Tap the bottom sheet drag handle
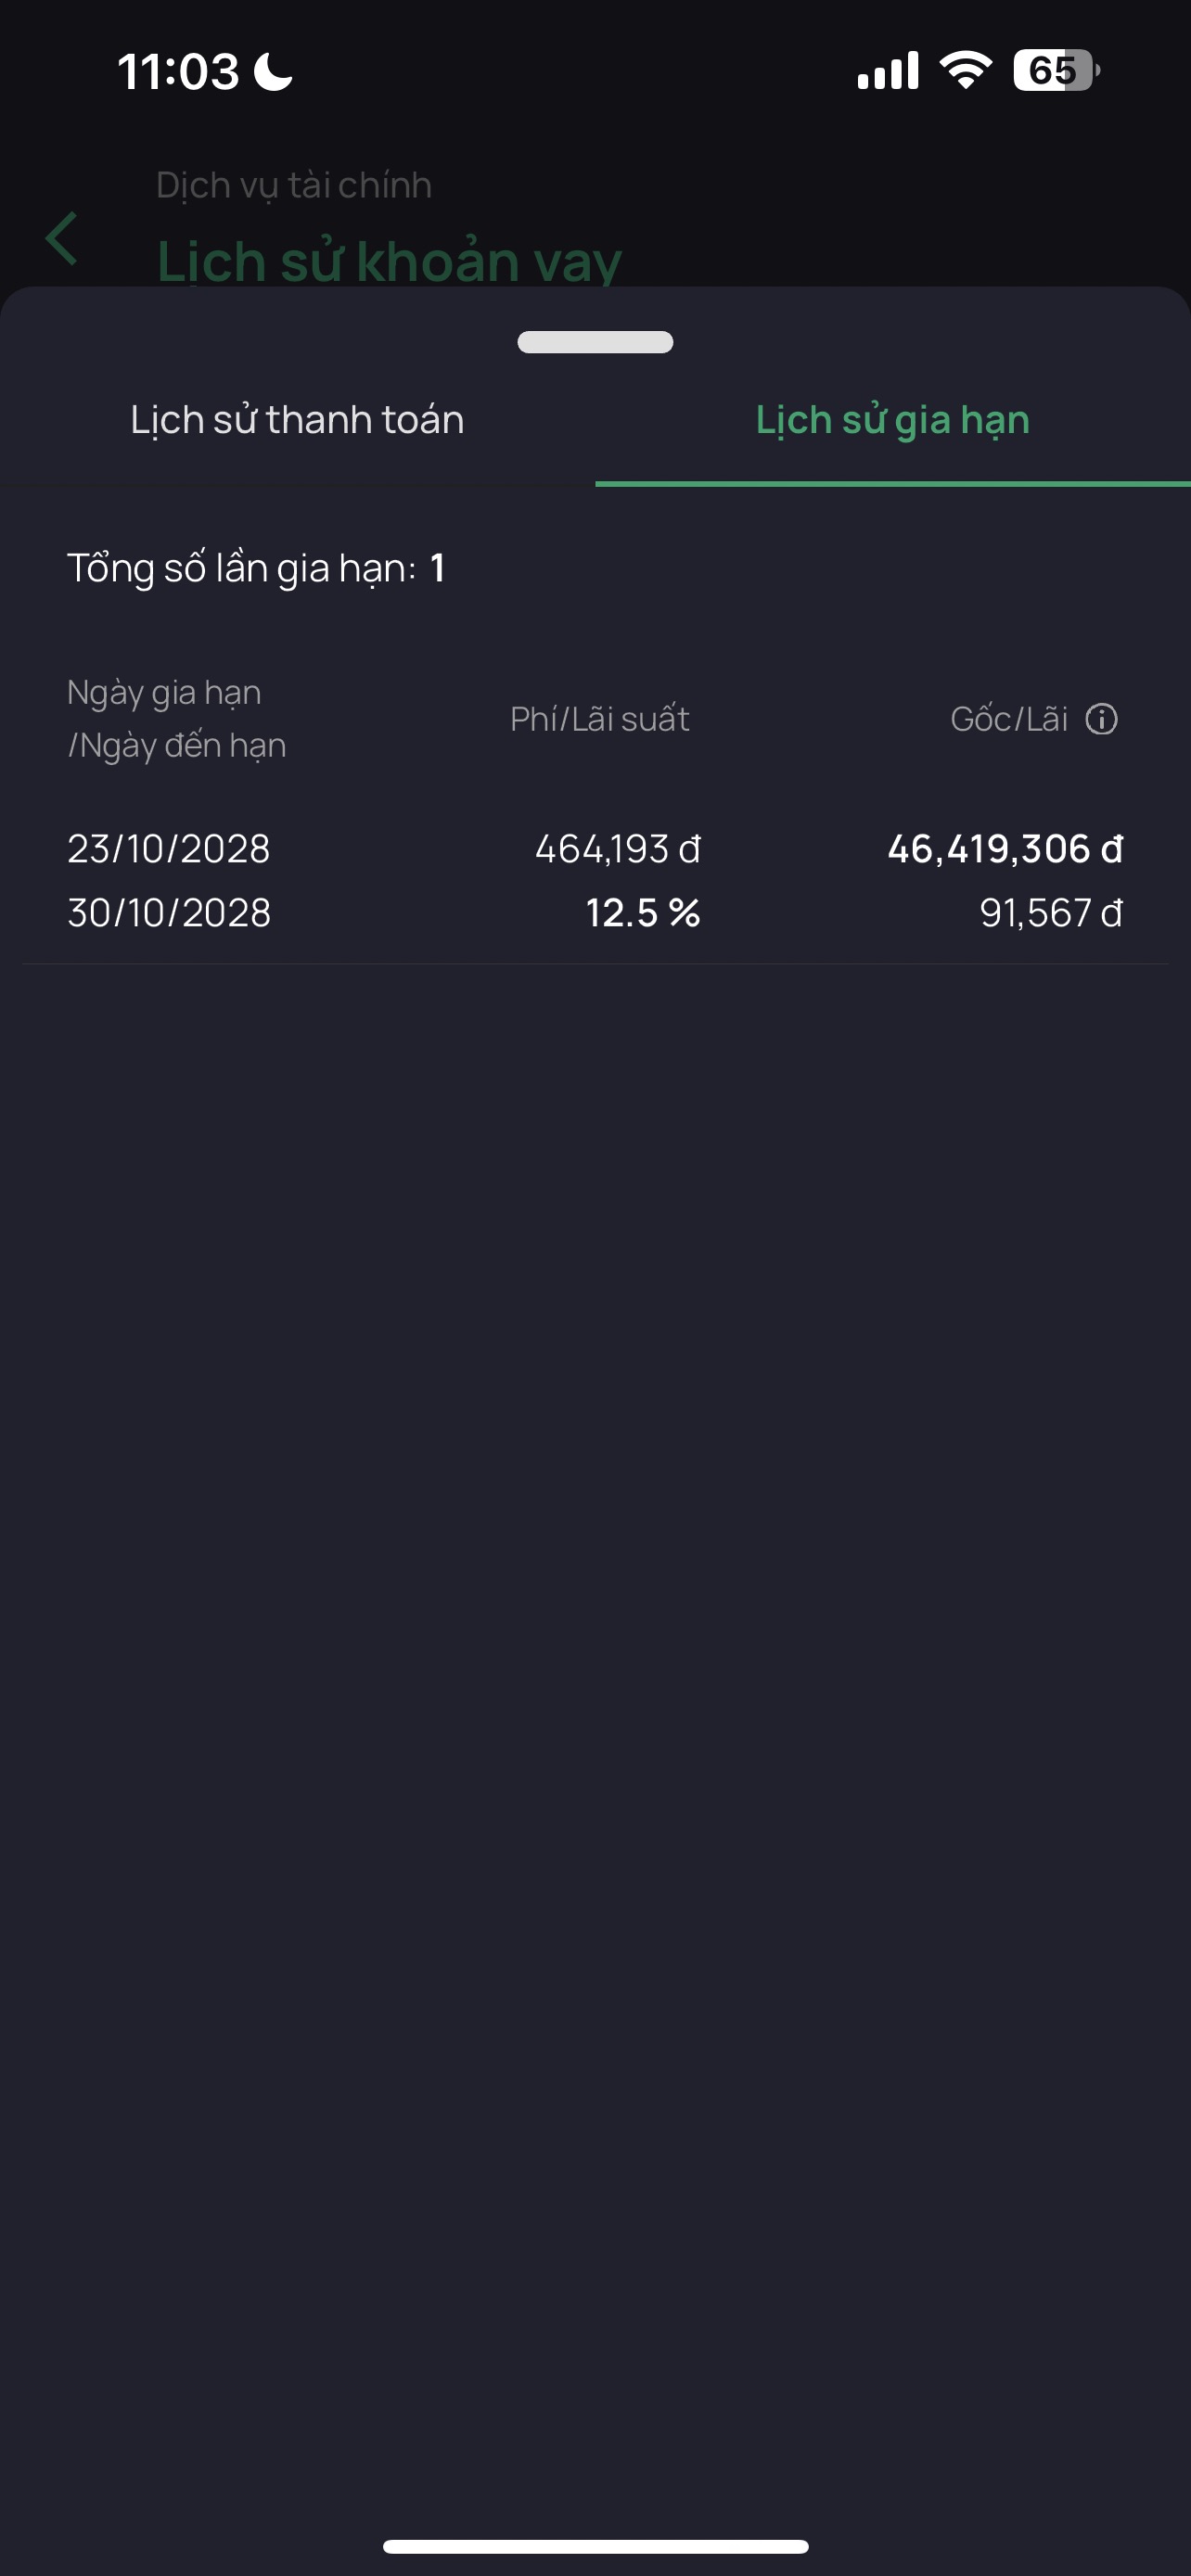The width and height of the screenshot is (1191, 2576). [x=595, y=342]
